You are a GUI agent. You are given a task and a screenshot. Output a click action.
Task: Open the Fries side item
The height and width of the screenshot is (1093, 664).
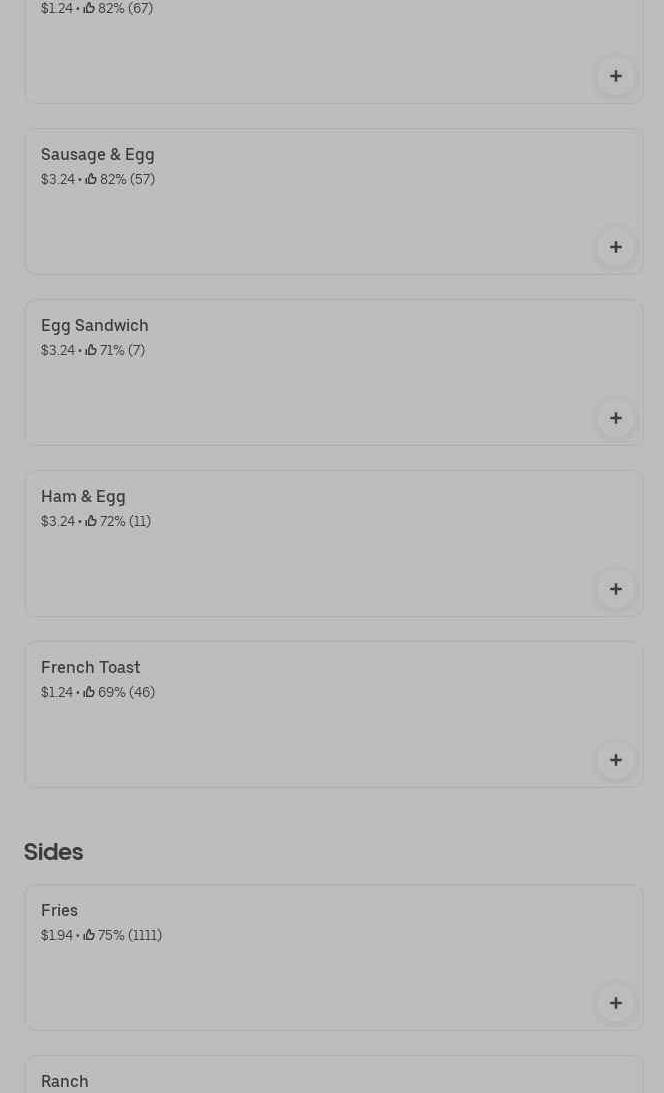[x=60, y=910]
